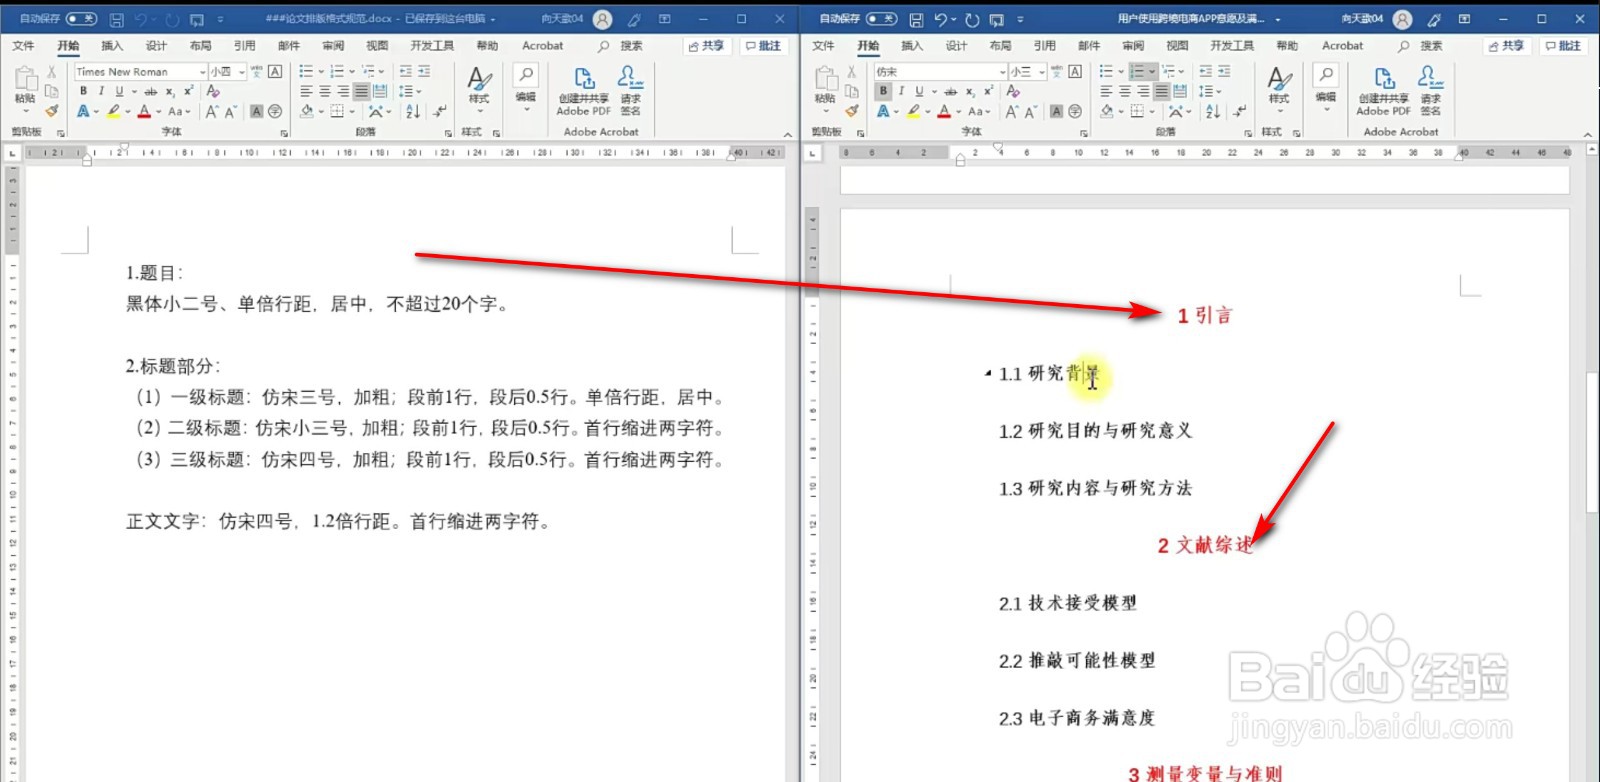This screenshot has height=782, width=1600.
Task: Toggle Strikethrough in the right window
Action: click(x=950, y=91)
